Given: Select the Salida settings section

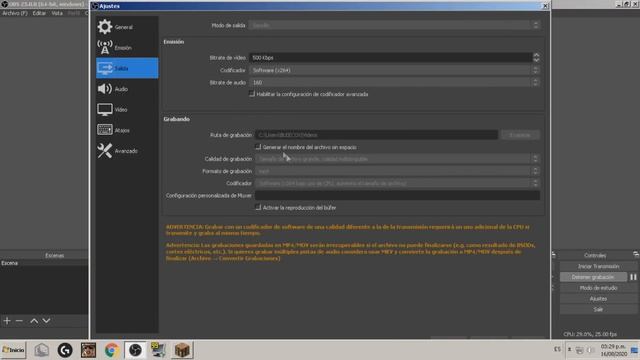Looking at the screenshot, I should (x=127, y=68).
